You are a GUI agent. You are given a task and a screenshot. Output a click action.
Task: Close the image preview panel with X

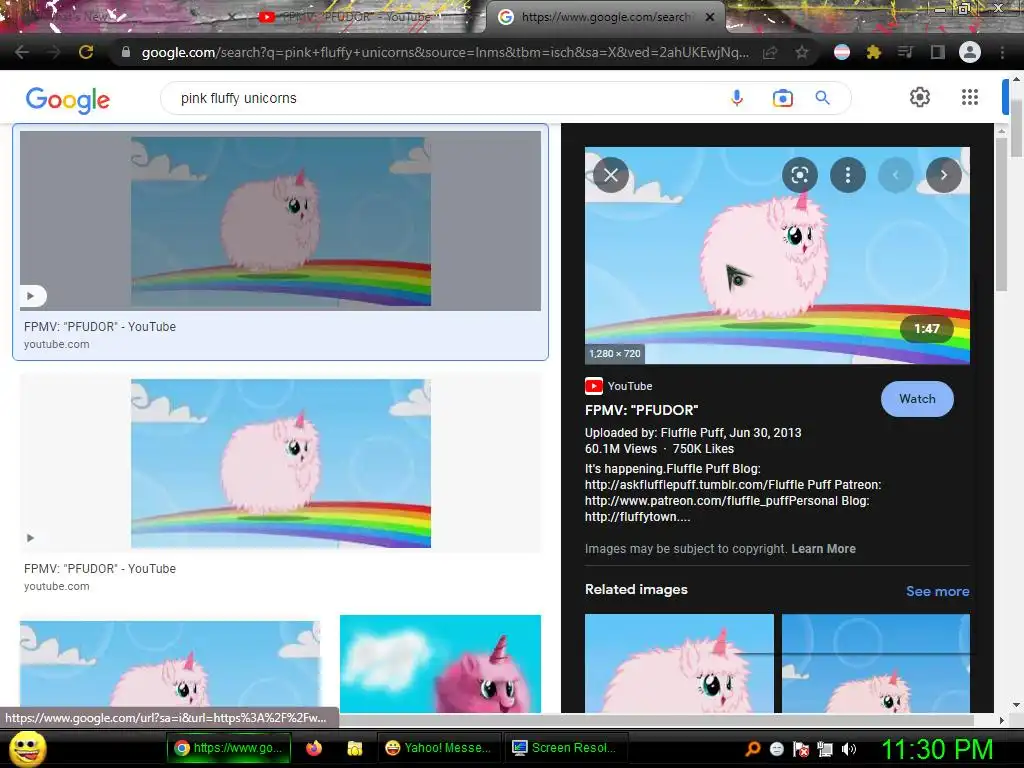(x=611, y=175)
